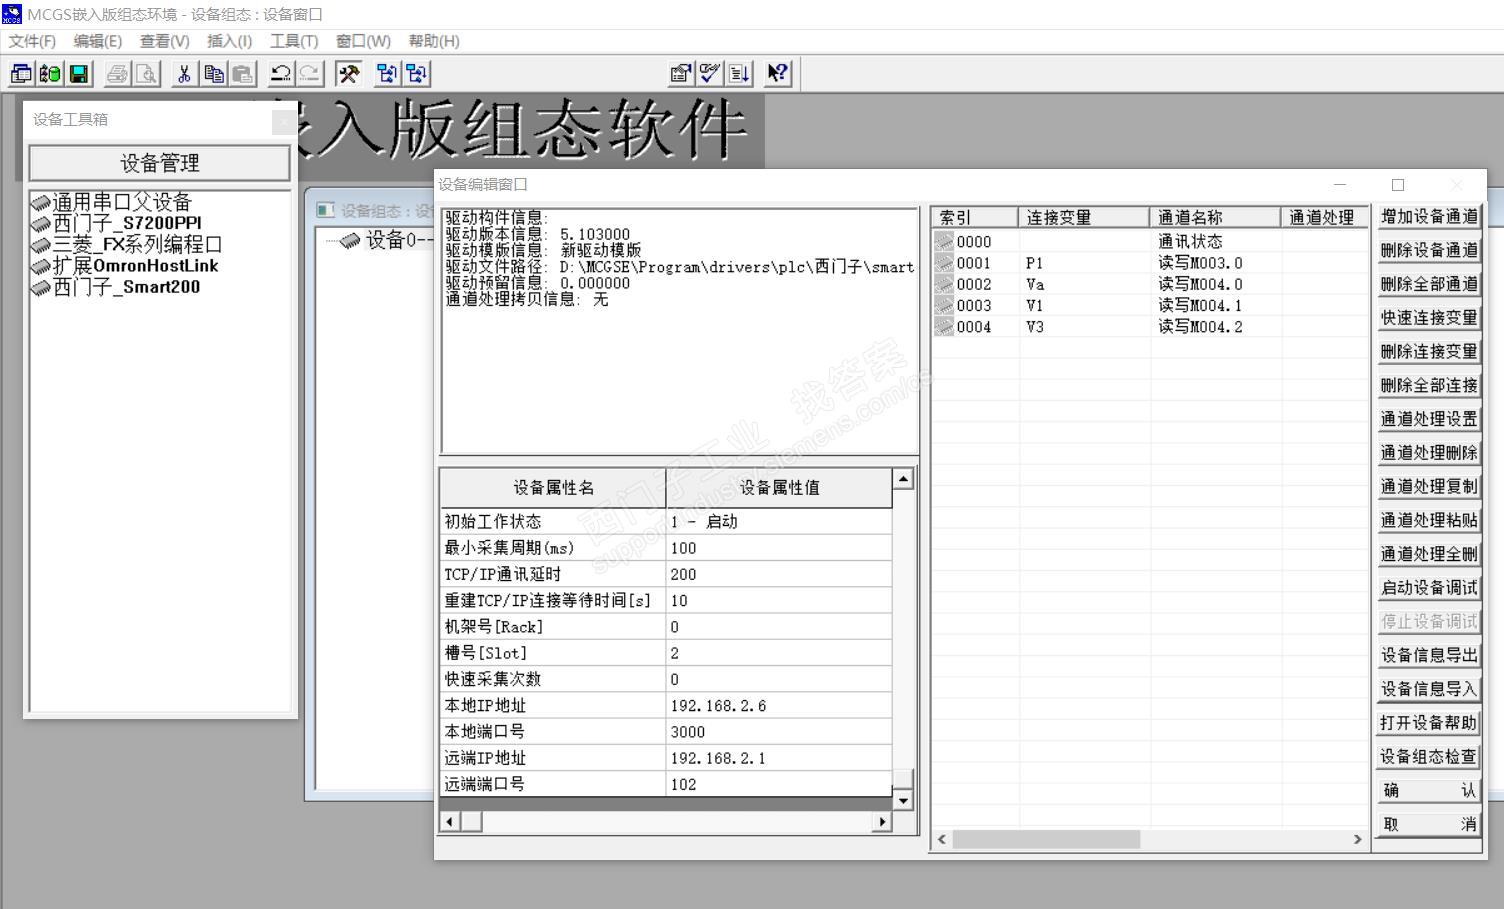
Task: Cancel with the 取消 button
Action: (x=1428, y=825)
